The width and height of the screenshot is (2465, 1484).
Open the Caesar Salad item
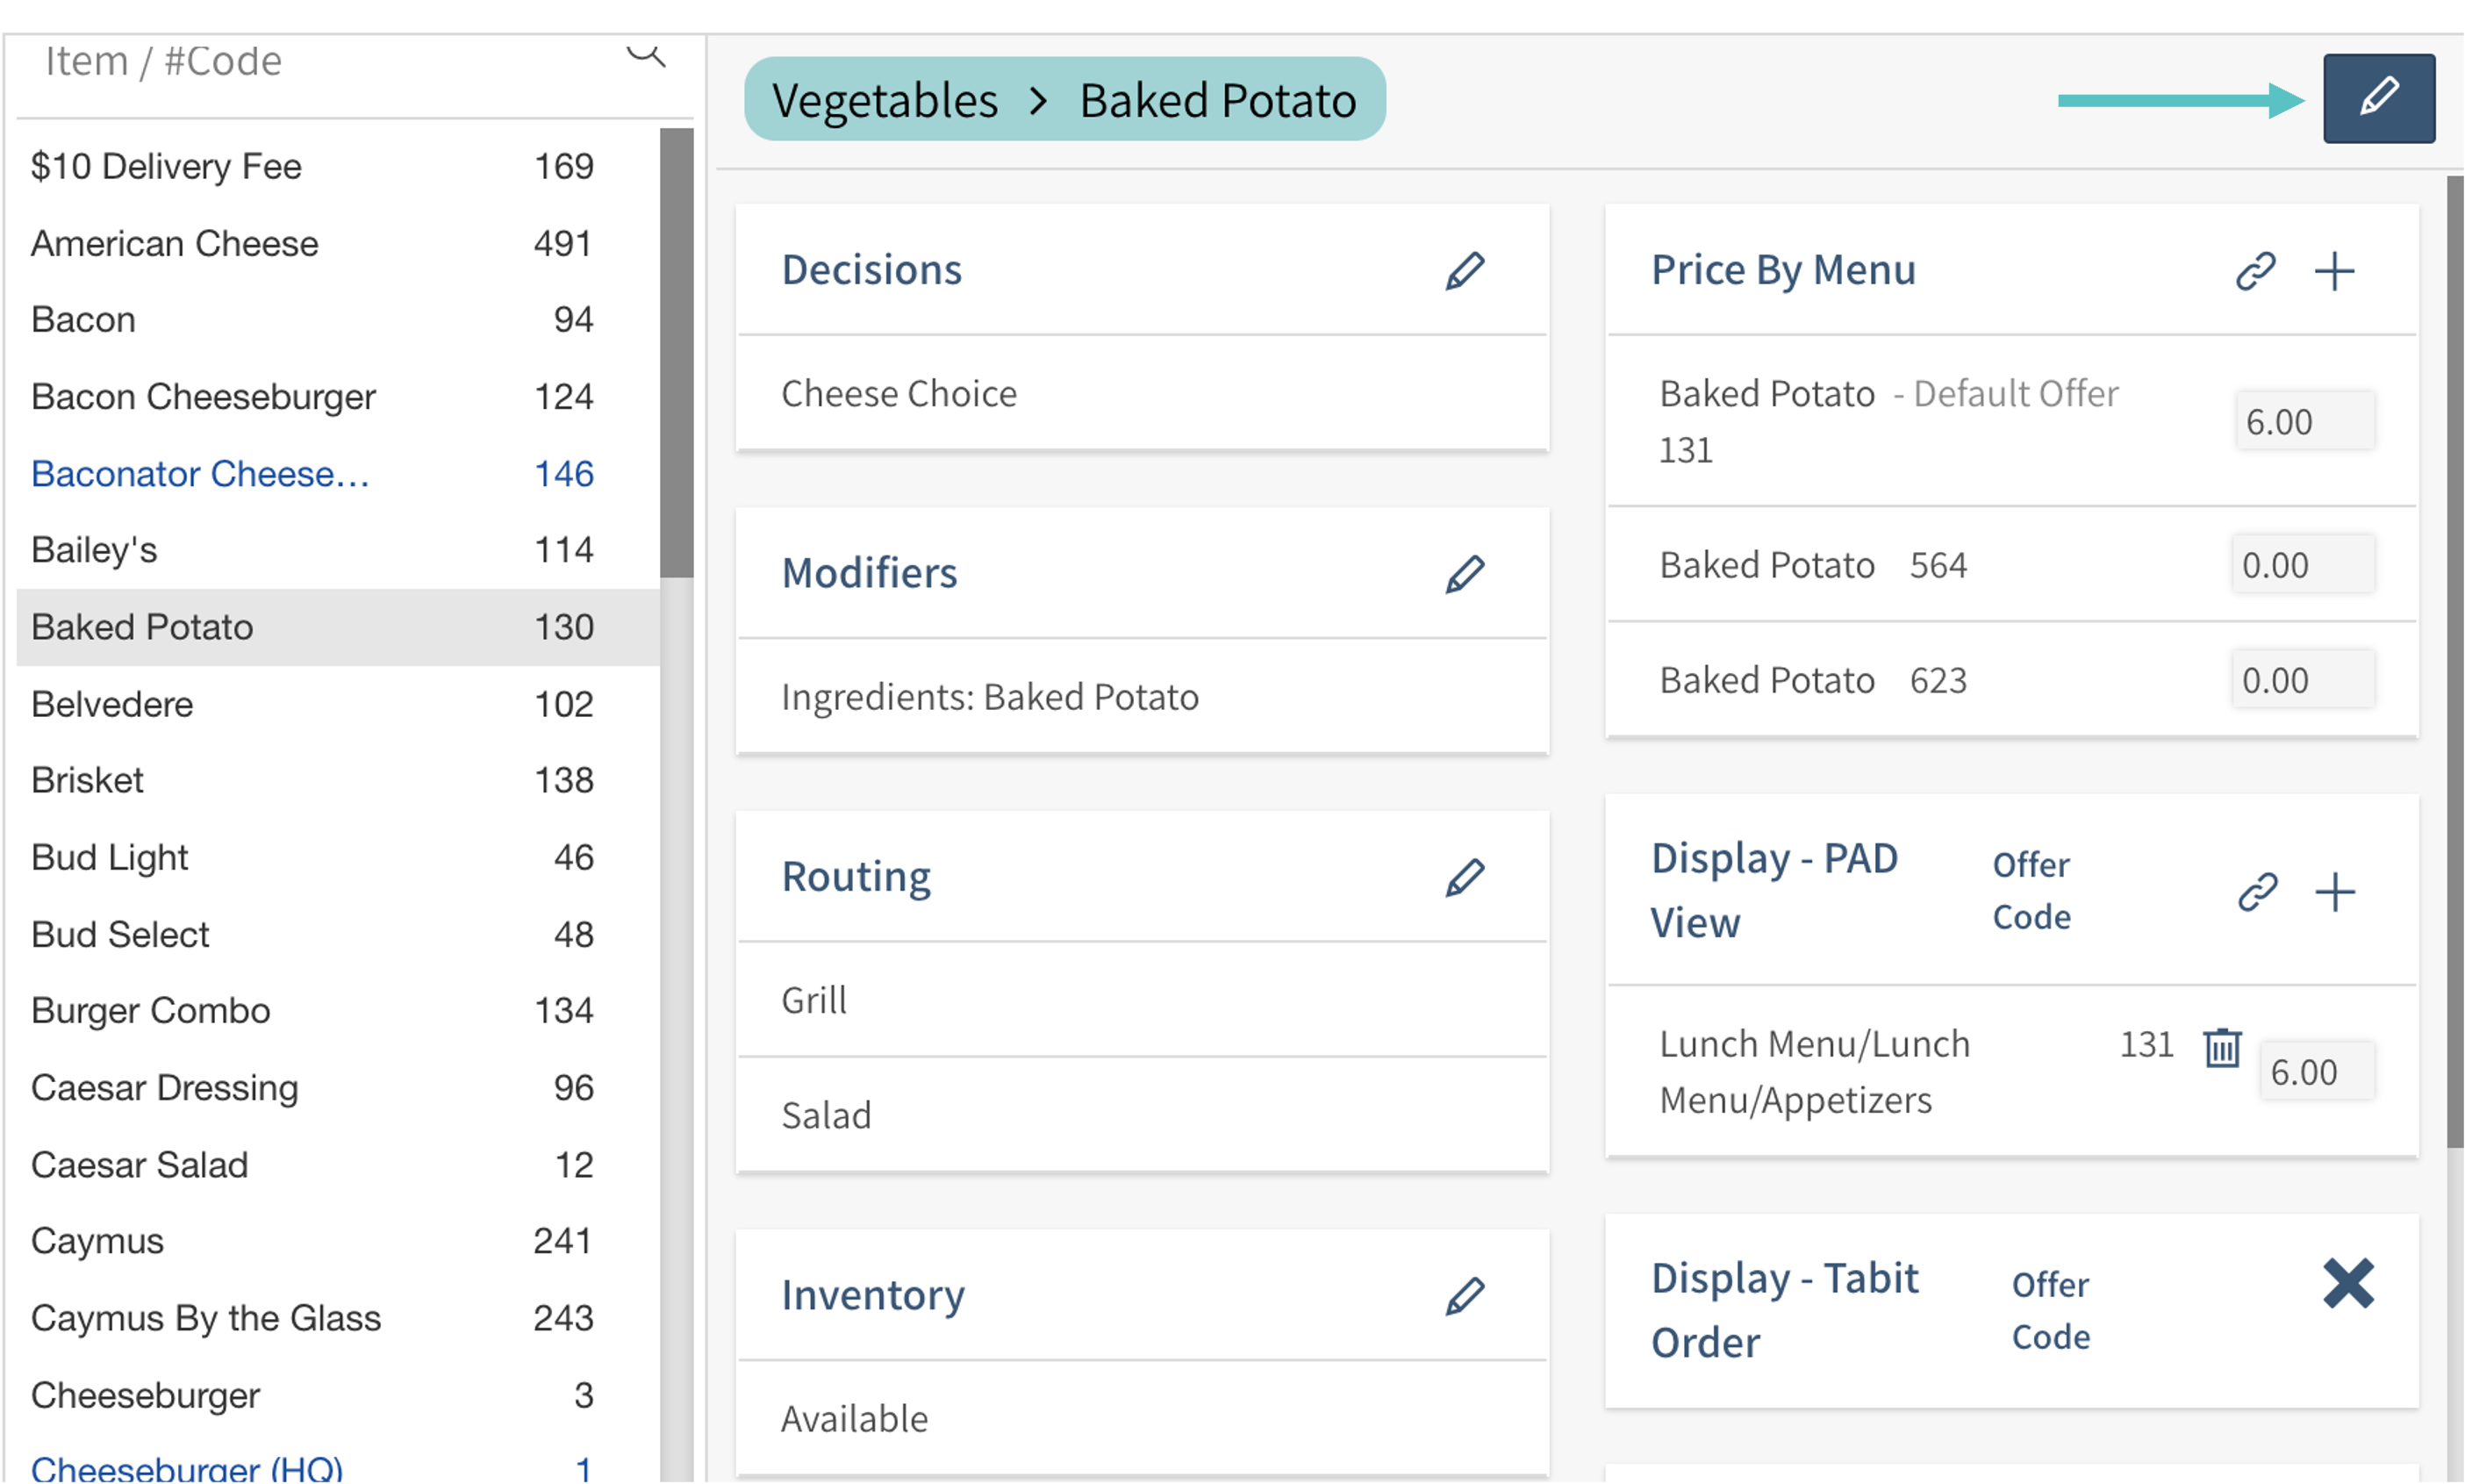click(139, 1165)
